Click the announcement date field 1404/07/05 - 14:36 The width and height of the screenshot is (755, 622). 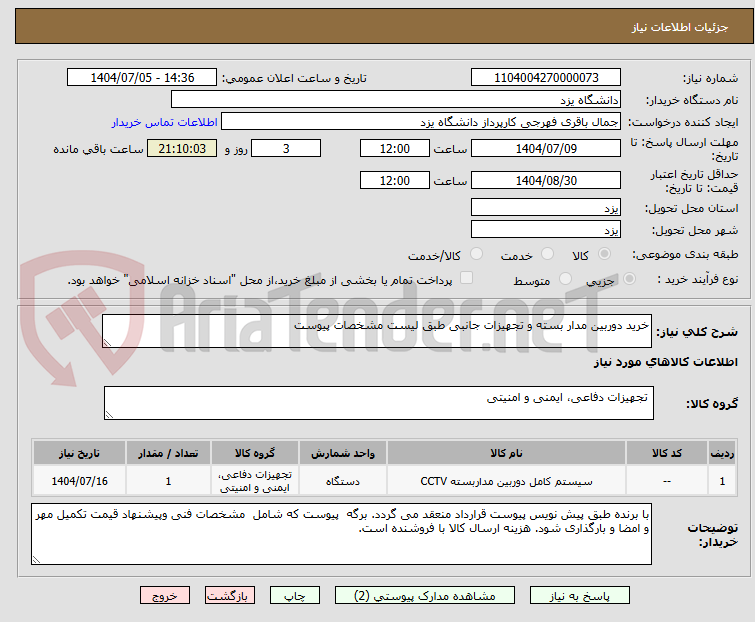[x=142, y=78]
